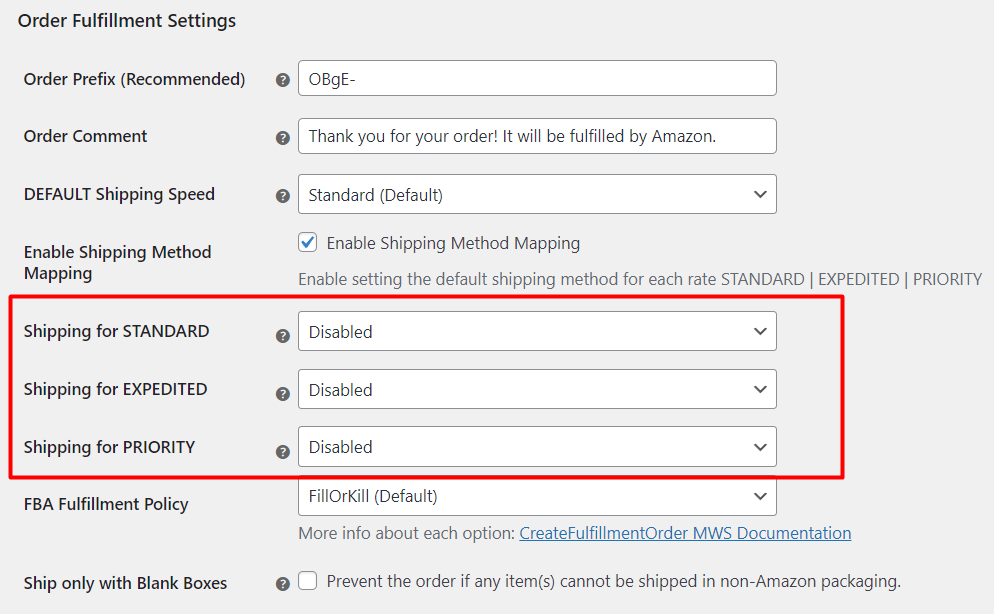This screenshot has height=614, width=994.
Task: Enable Ship only with Blank Boxes checkbox
Action: (308, 580)
